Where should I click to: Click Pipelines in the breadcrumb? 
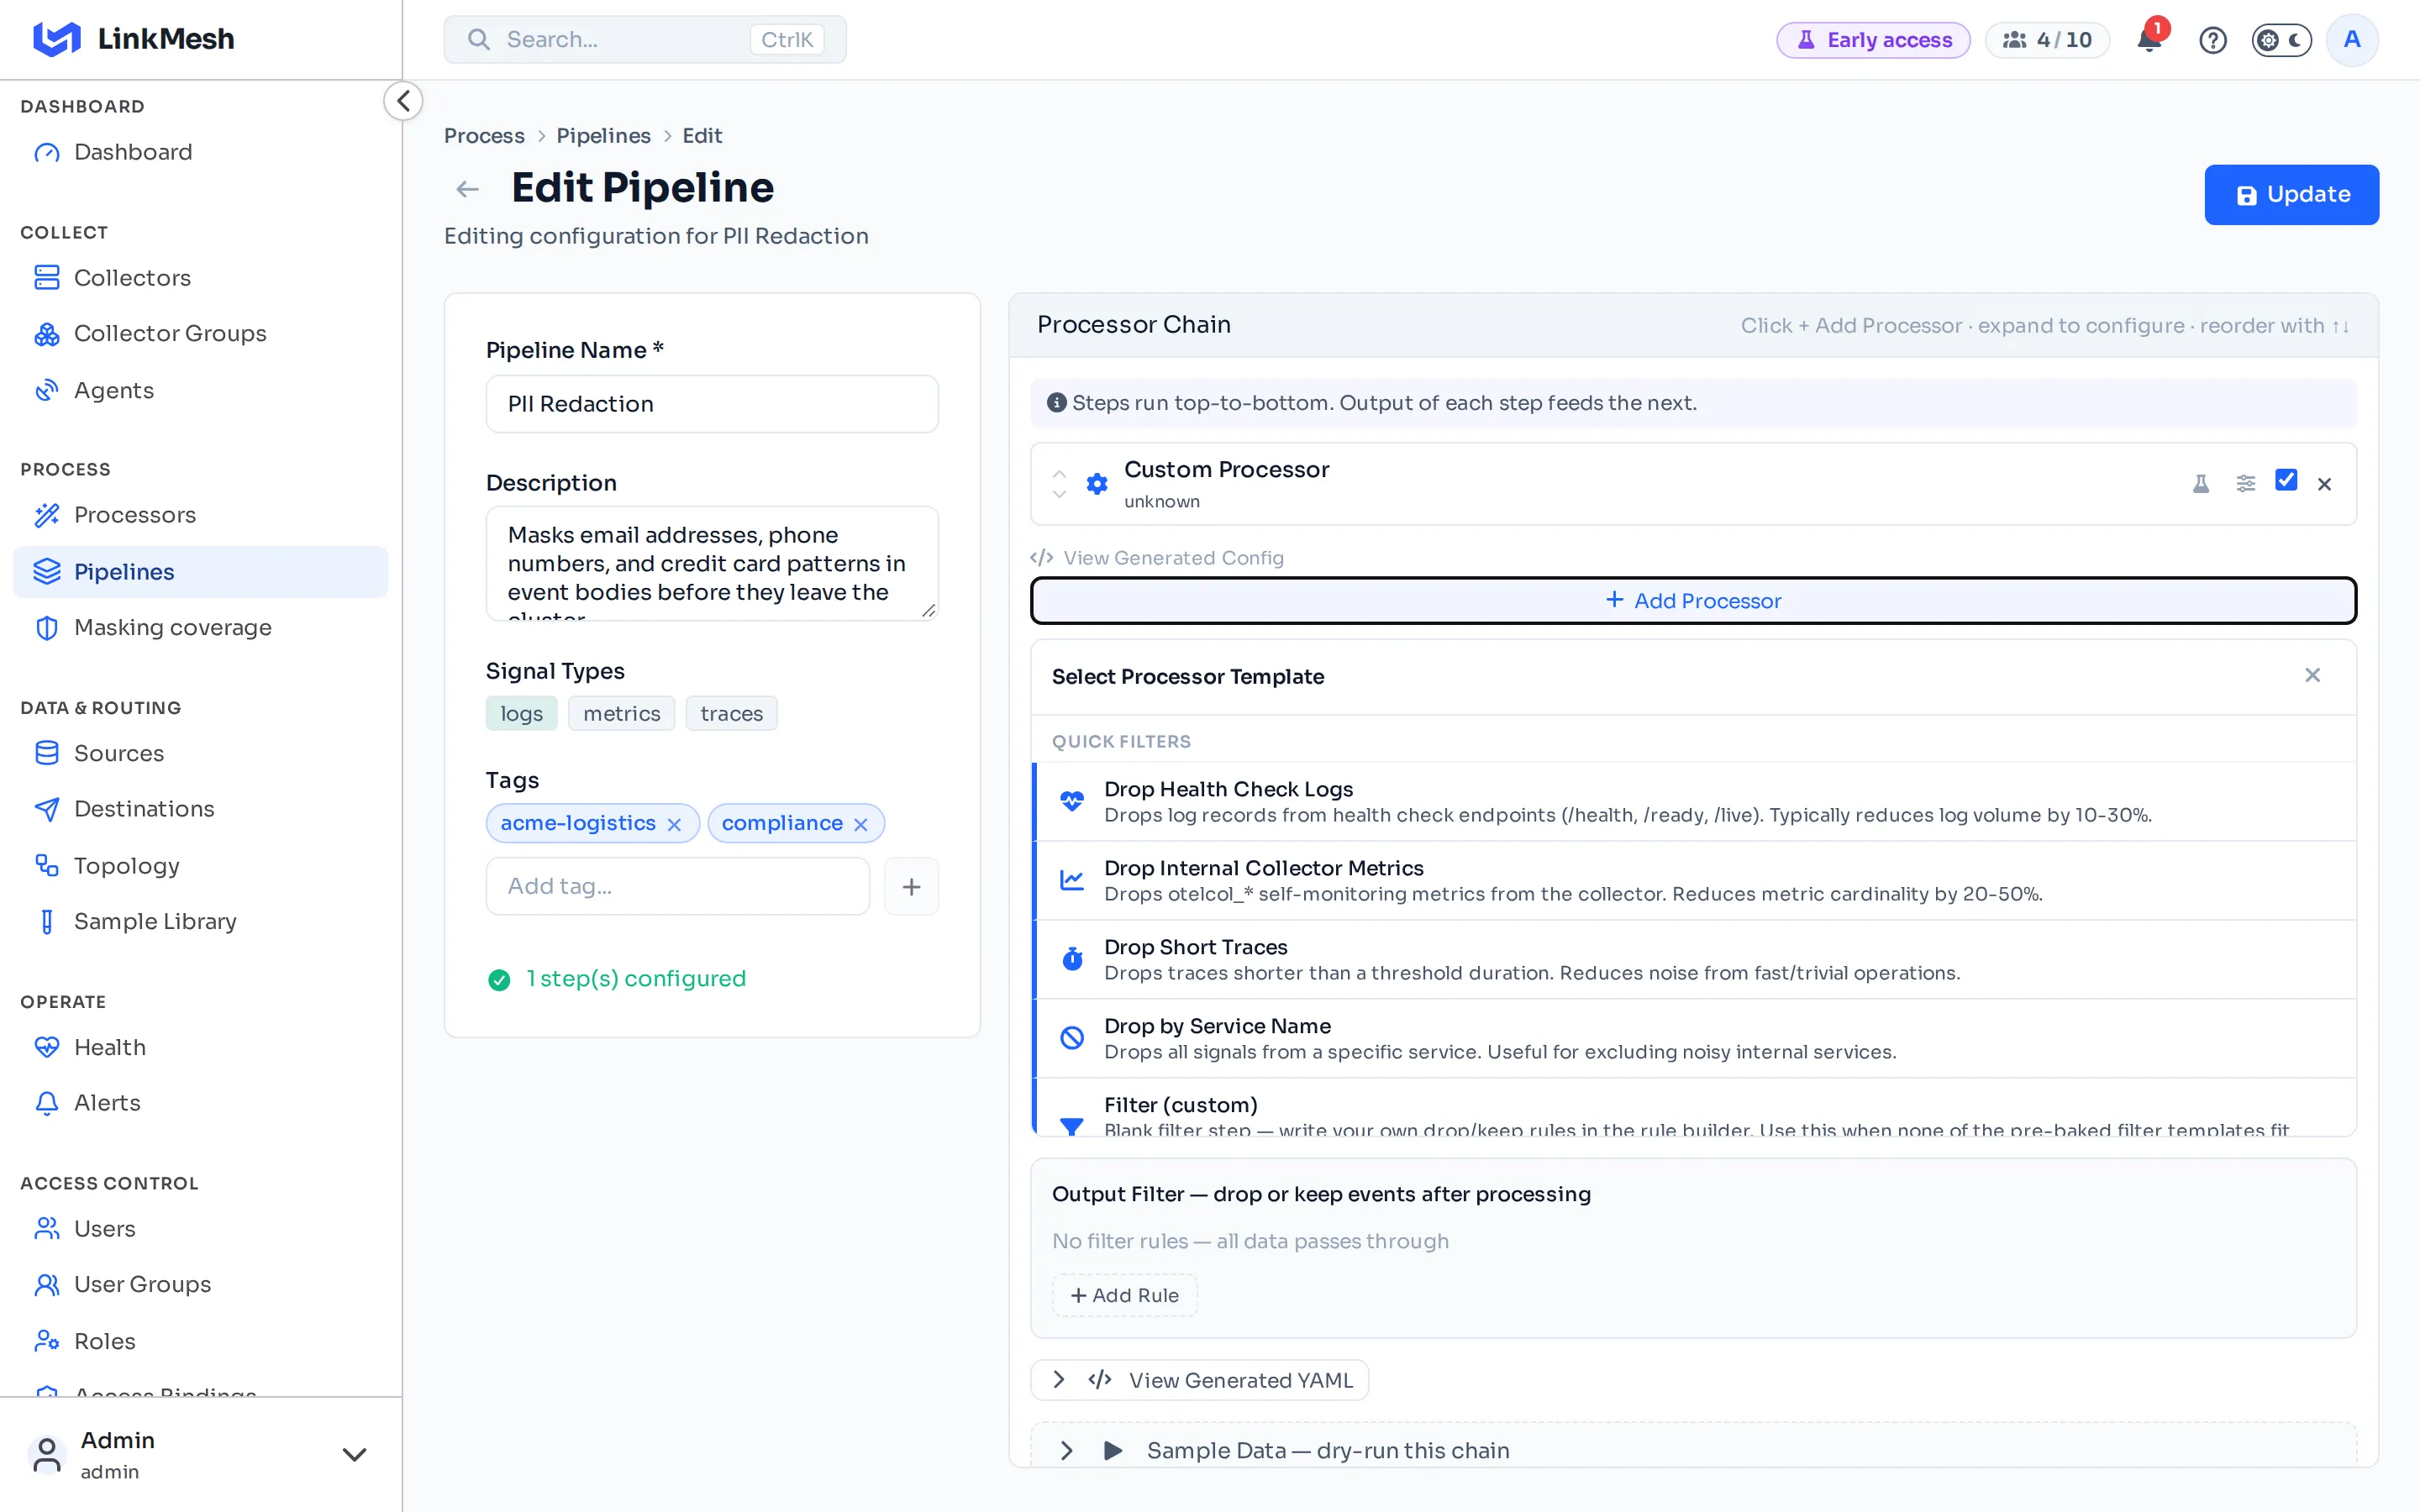click(603, 136)
